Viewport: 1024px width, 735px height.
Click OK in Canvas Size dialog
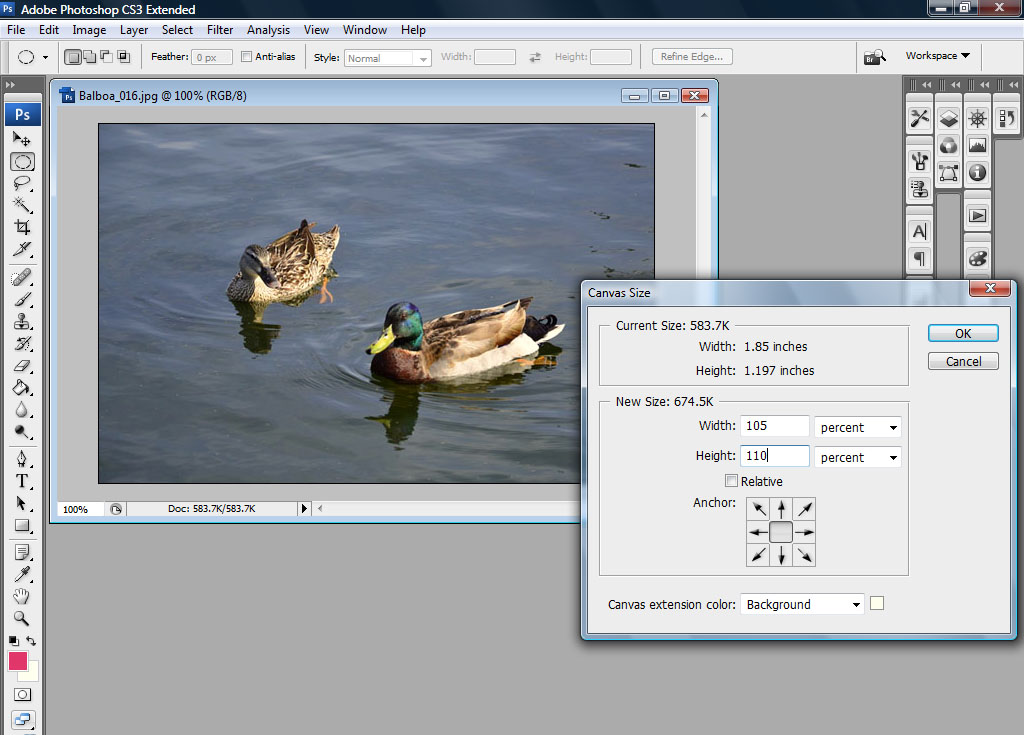coord(963,333)
